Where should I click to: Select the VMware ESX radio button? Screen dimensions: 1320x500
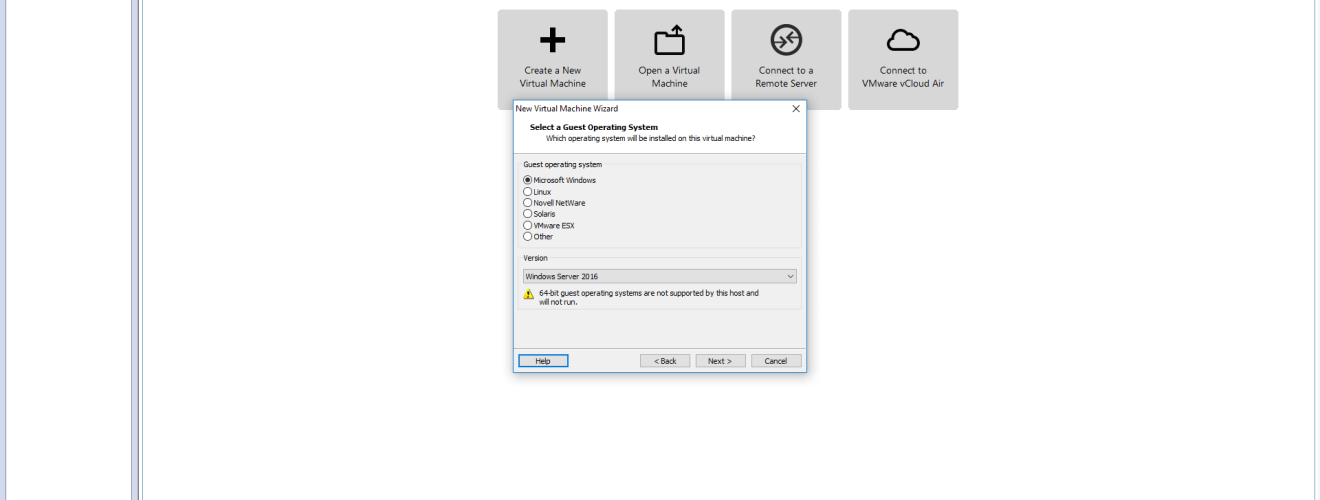tap(528, 225)
